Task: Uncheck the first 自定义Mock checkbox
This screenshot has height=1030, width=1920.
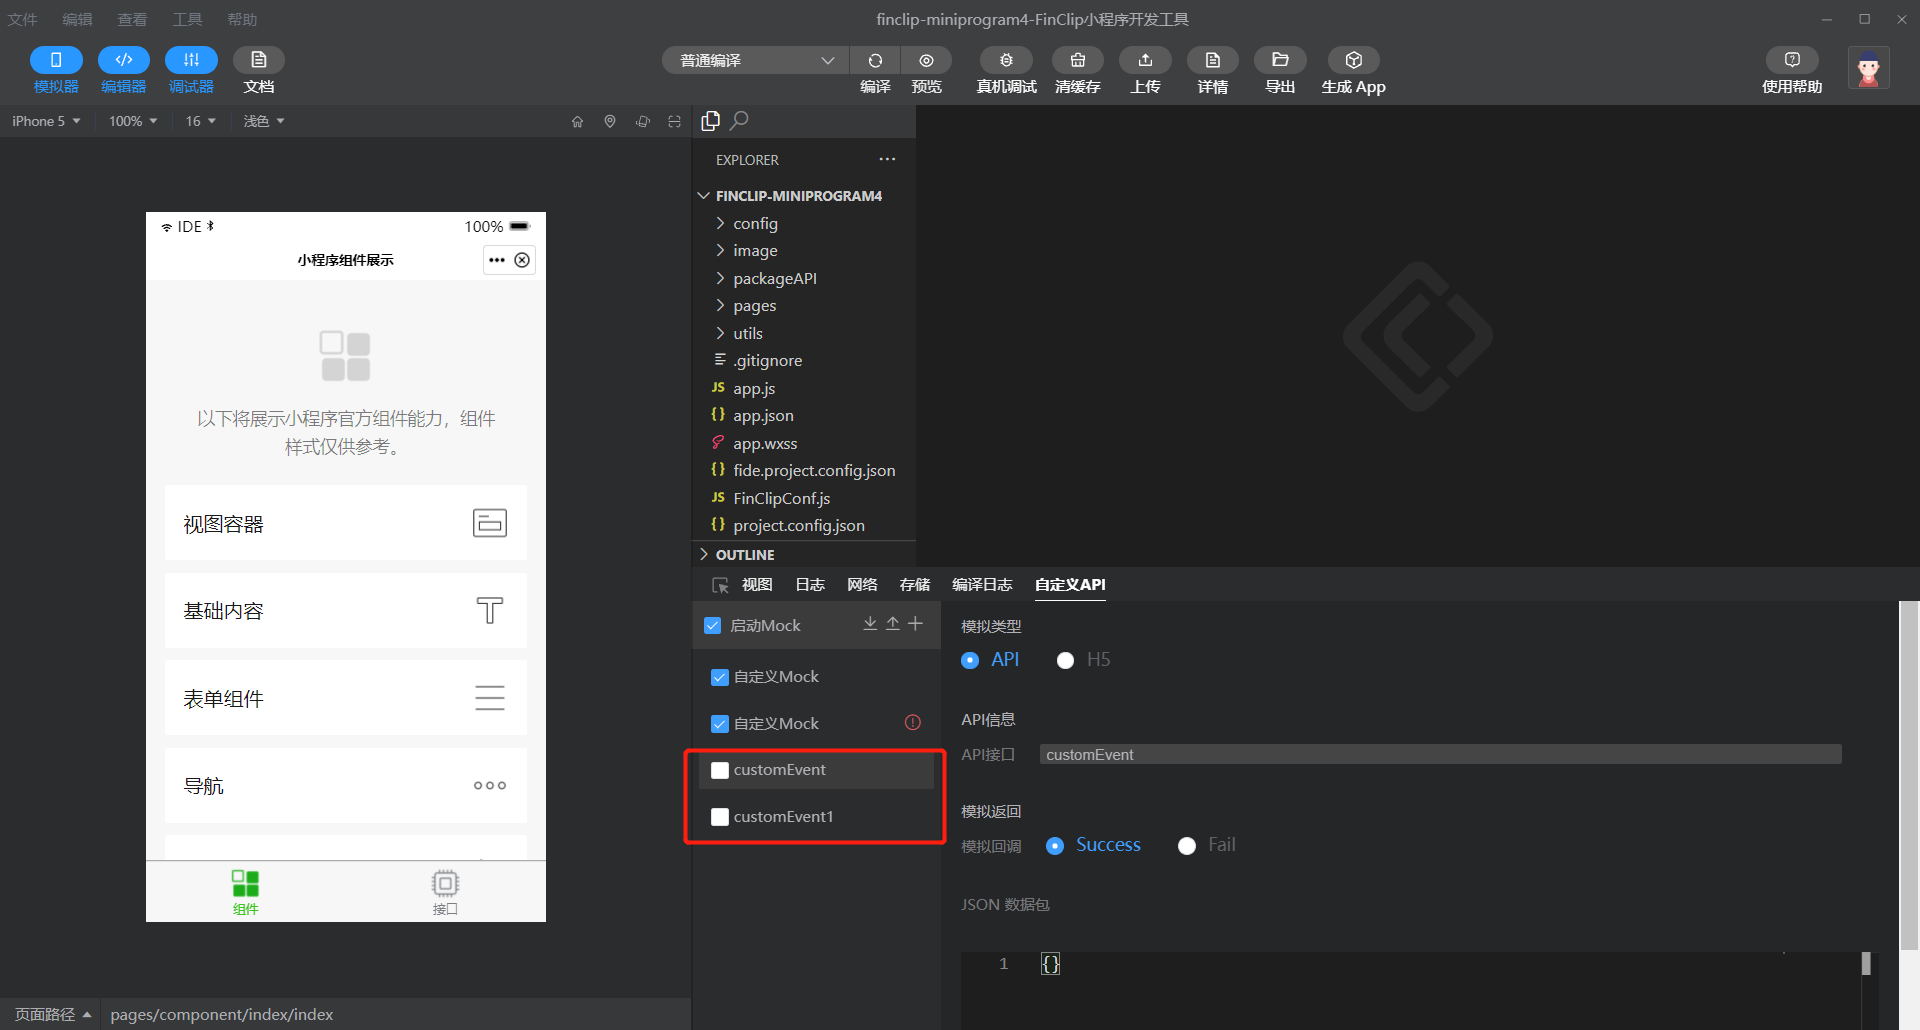Action: [720, 677]
